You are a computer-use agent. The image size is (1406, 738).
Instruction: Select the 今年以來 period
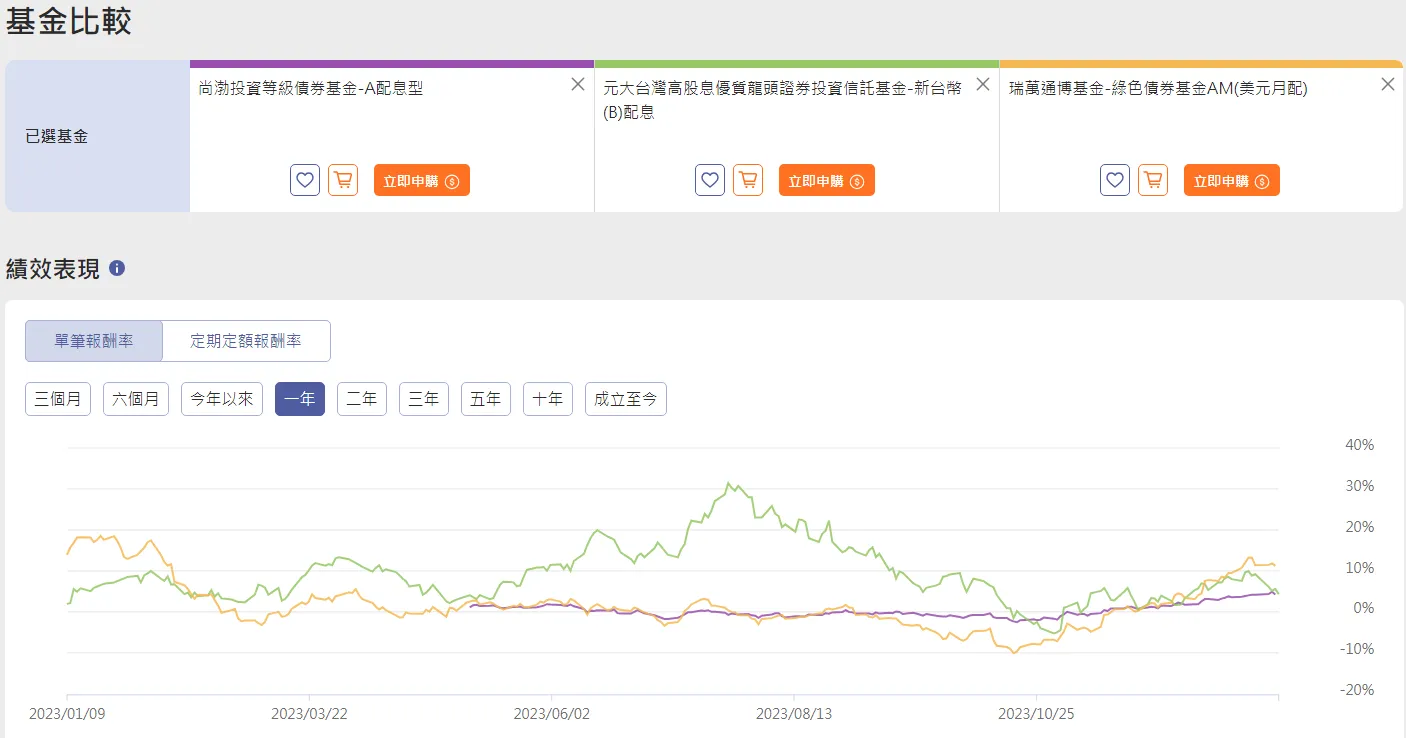pyautogui.click(x=222, y=399)
